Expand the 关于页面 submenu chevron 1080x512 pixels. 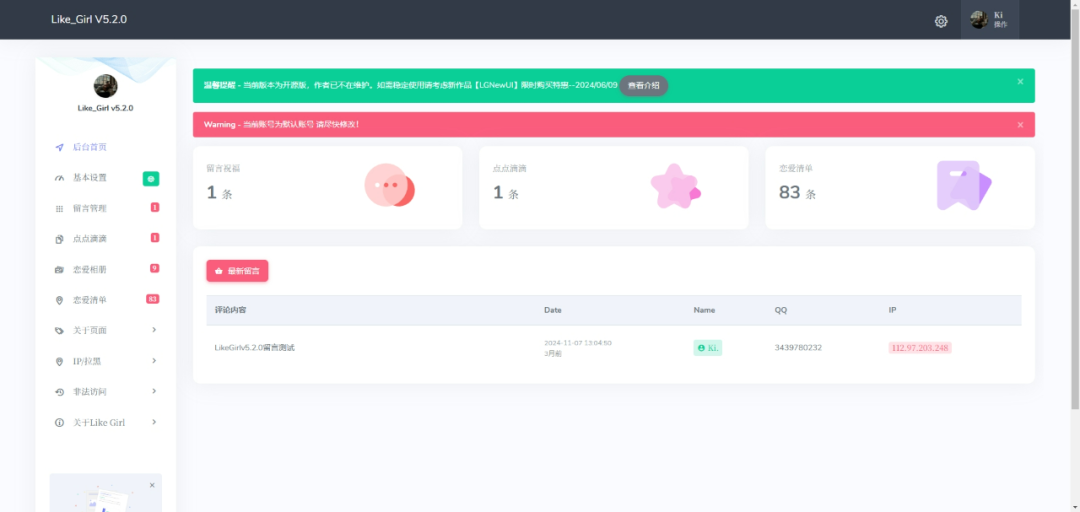[x=154, y=330]
